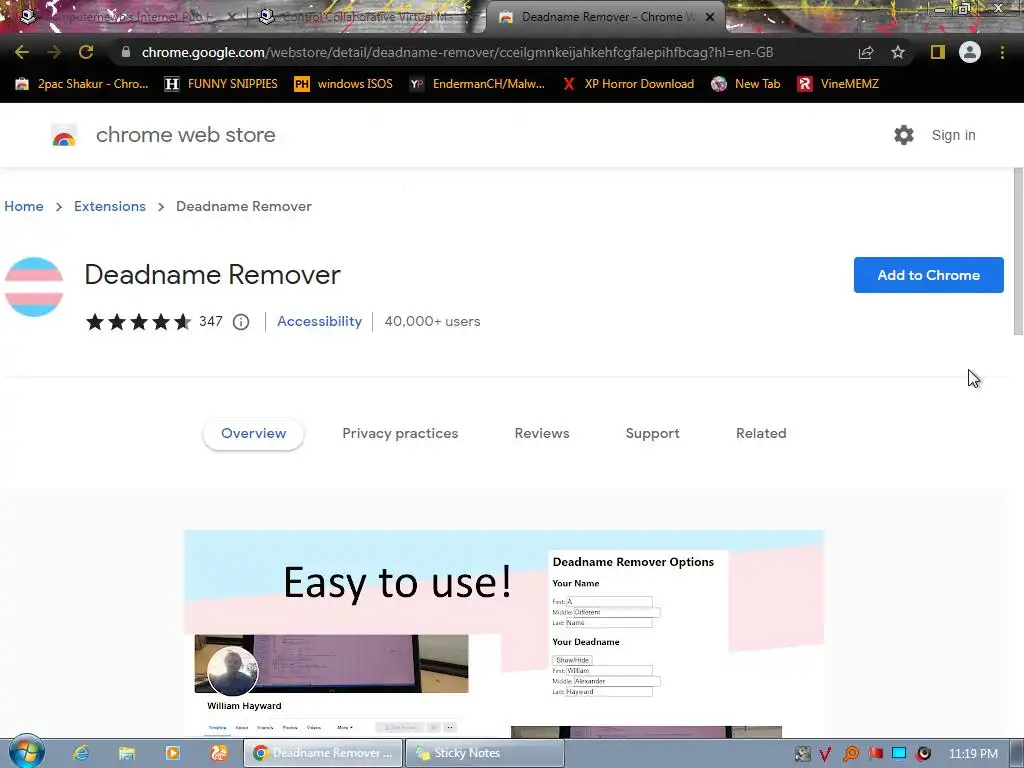
Task: Open the Windows Start orb
Action: [x=27, y=752]
